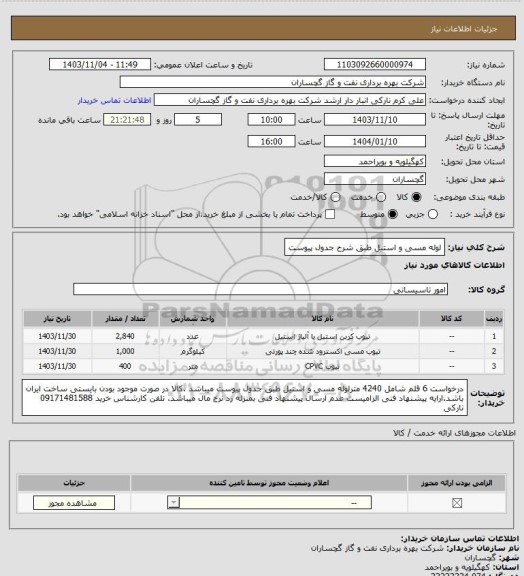The height and width of the screenshot is (576, 524).
Task: Open the permit status dropdown
Action: 269,503
